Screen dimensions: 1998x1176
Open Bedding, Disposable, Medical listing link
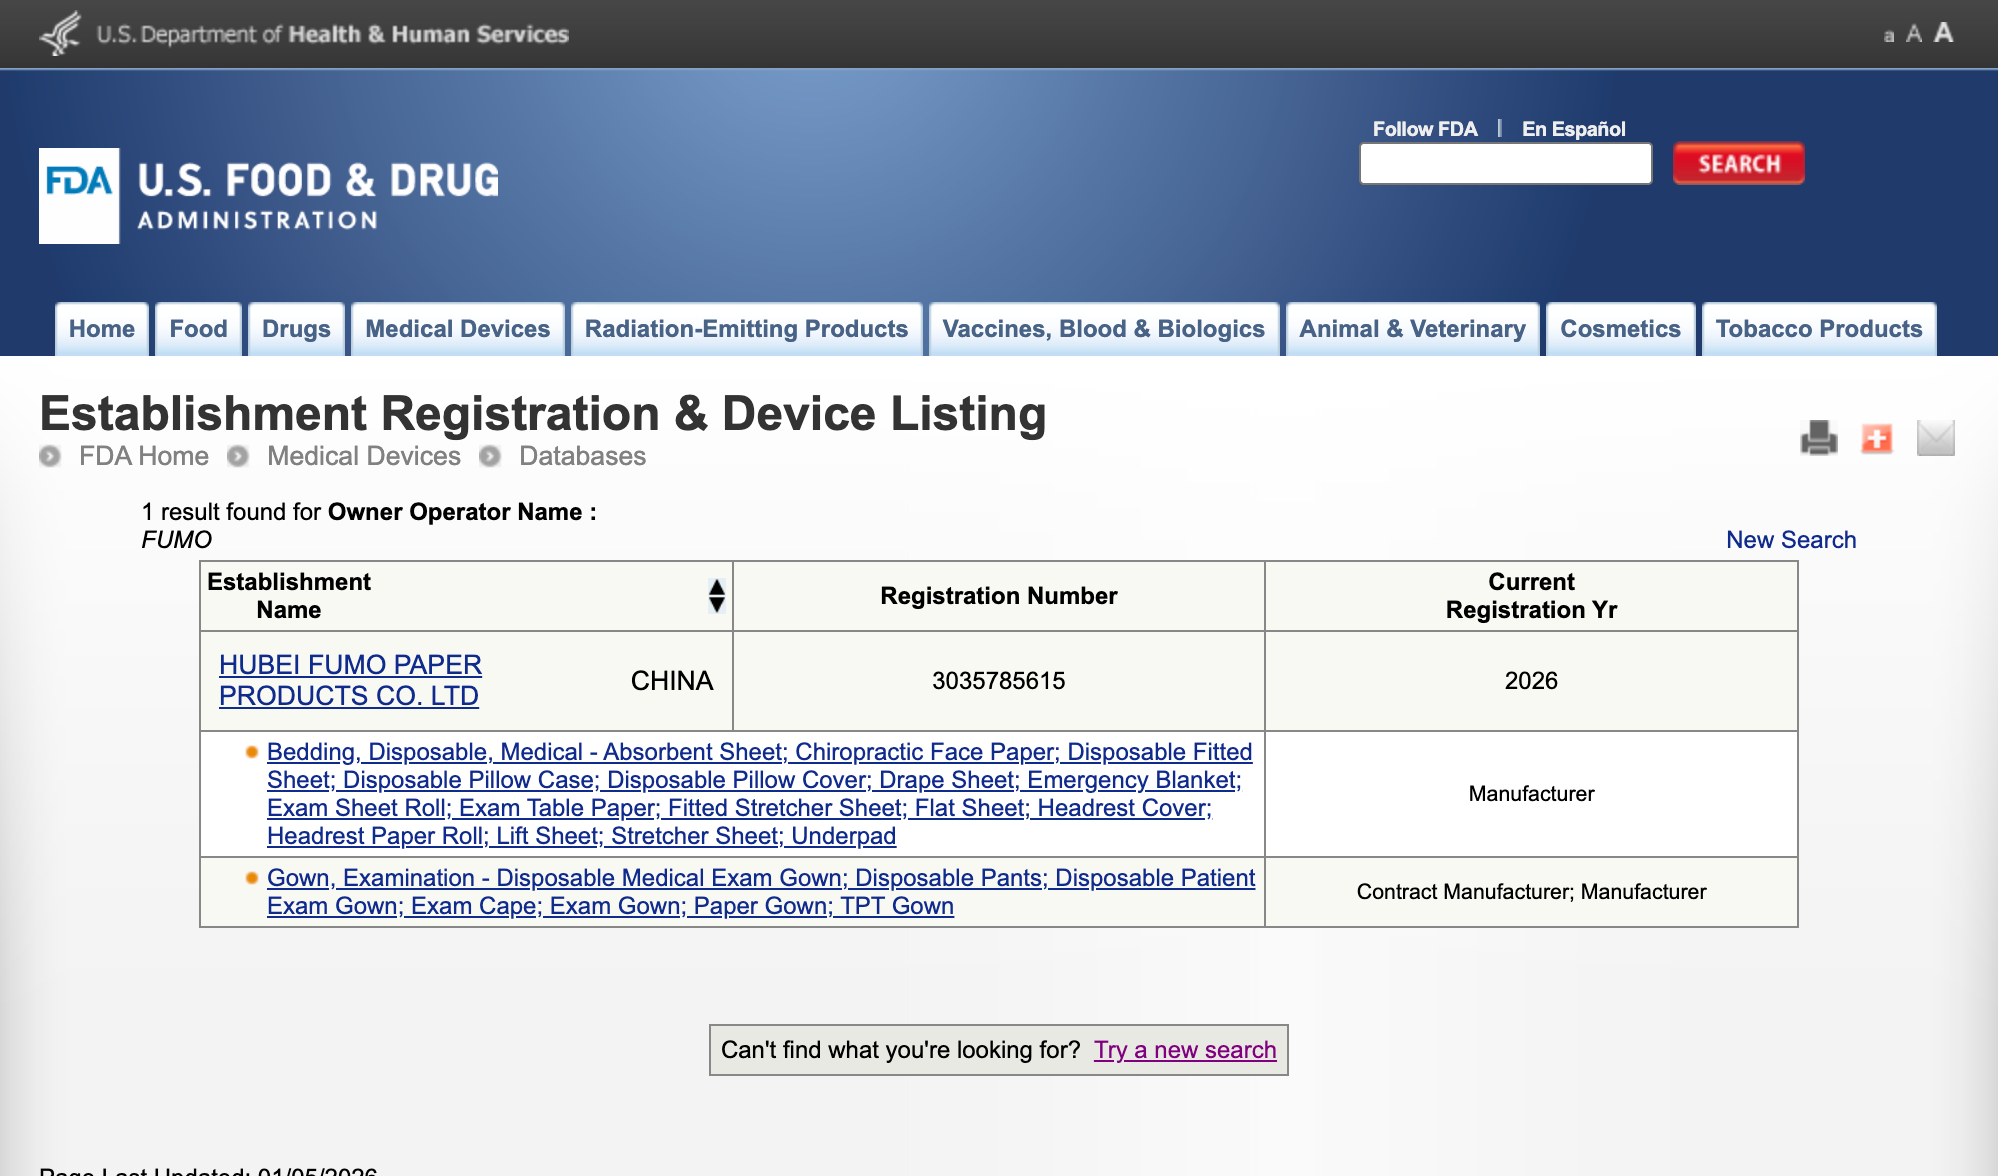759,794
